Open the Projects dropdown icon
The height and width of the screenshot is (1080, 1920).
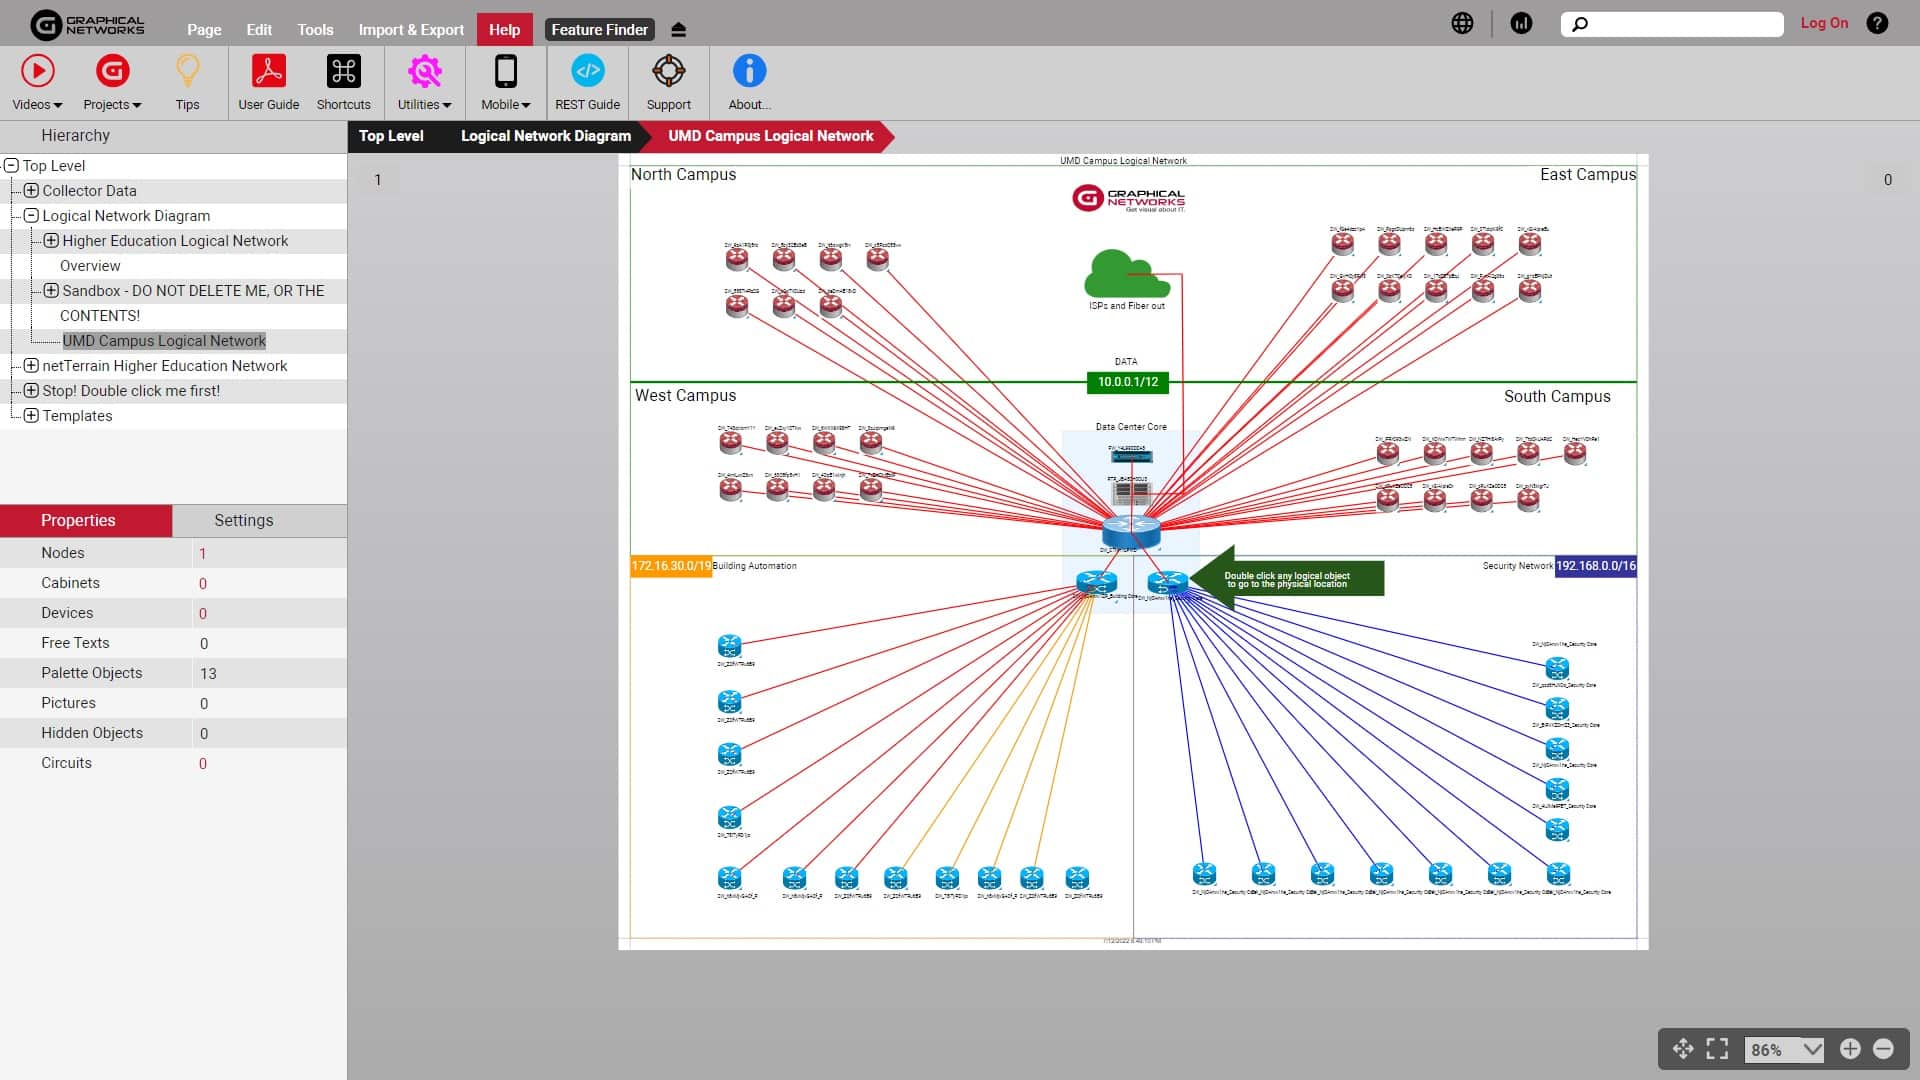click(112, 83)
